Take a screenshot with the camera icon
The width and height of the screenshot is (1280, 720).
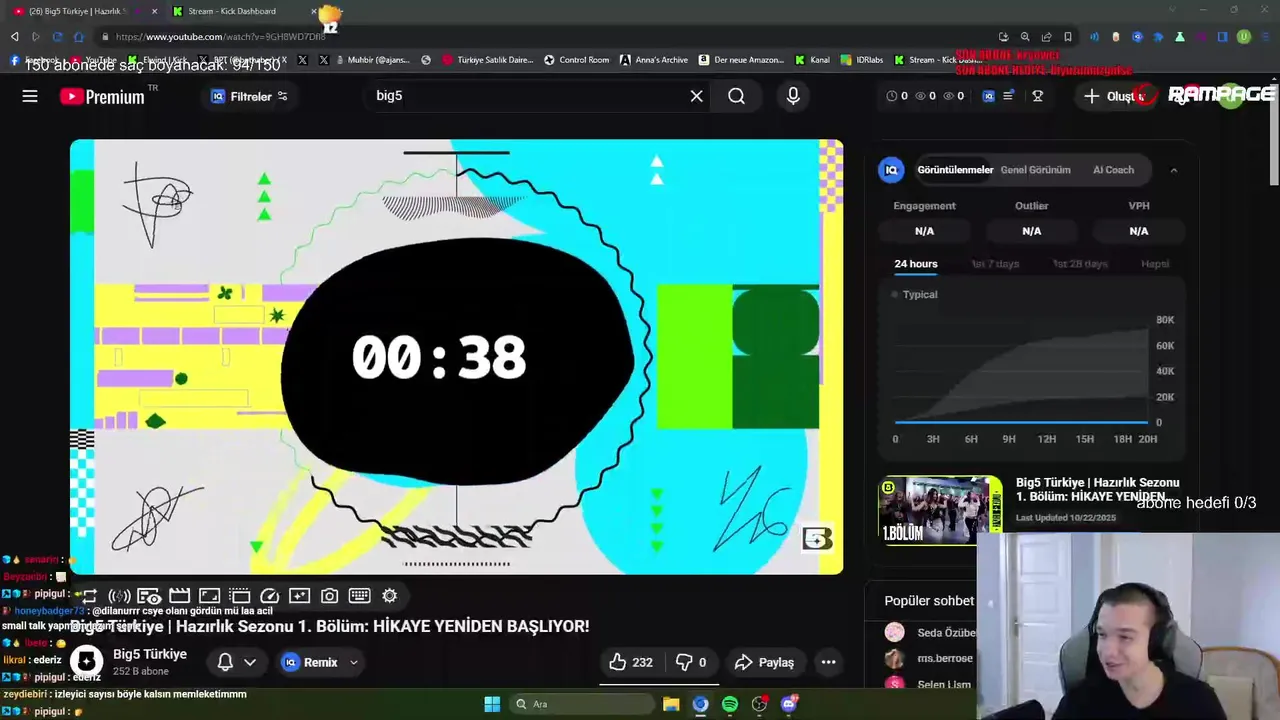(x=329, y=596)
